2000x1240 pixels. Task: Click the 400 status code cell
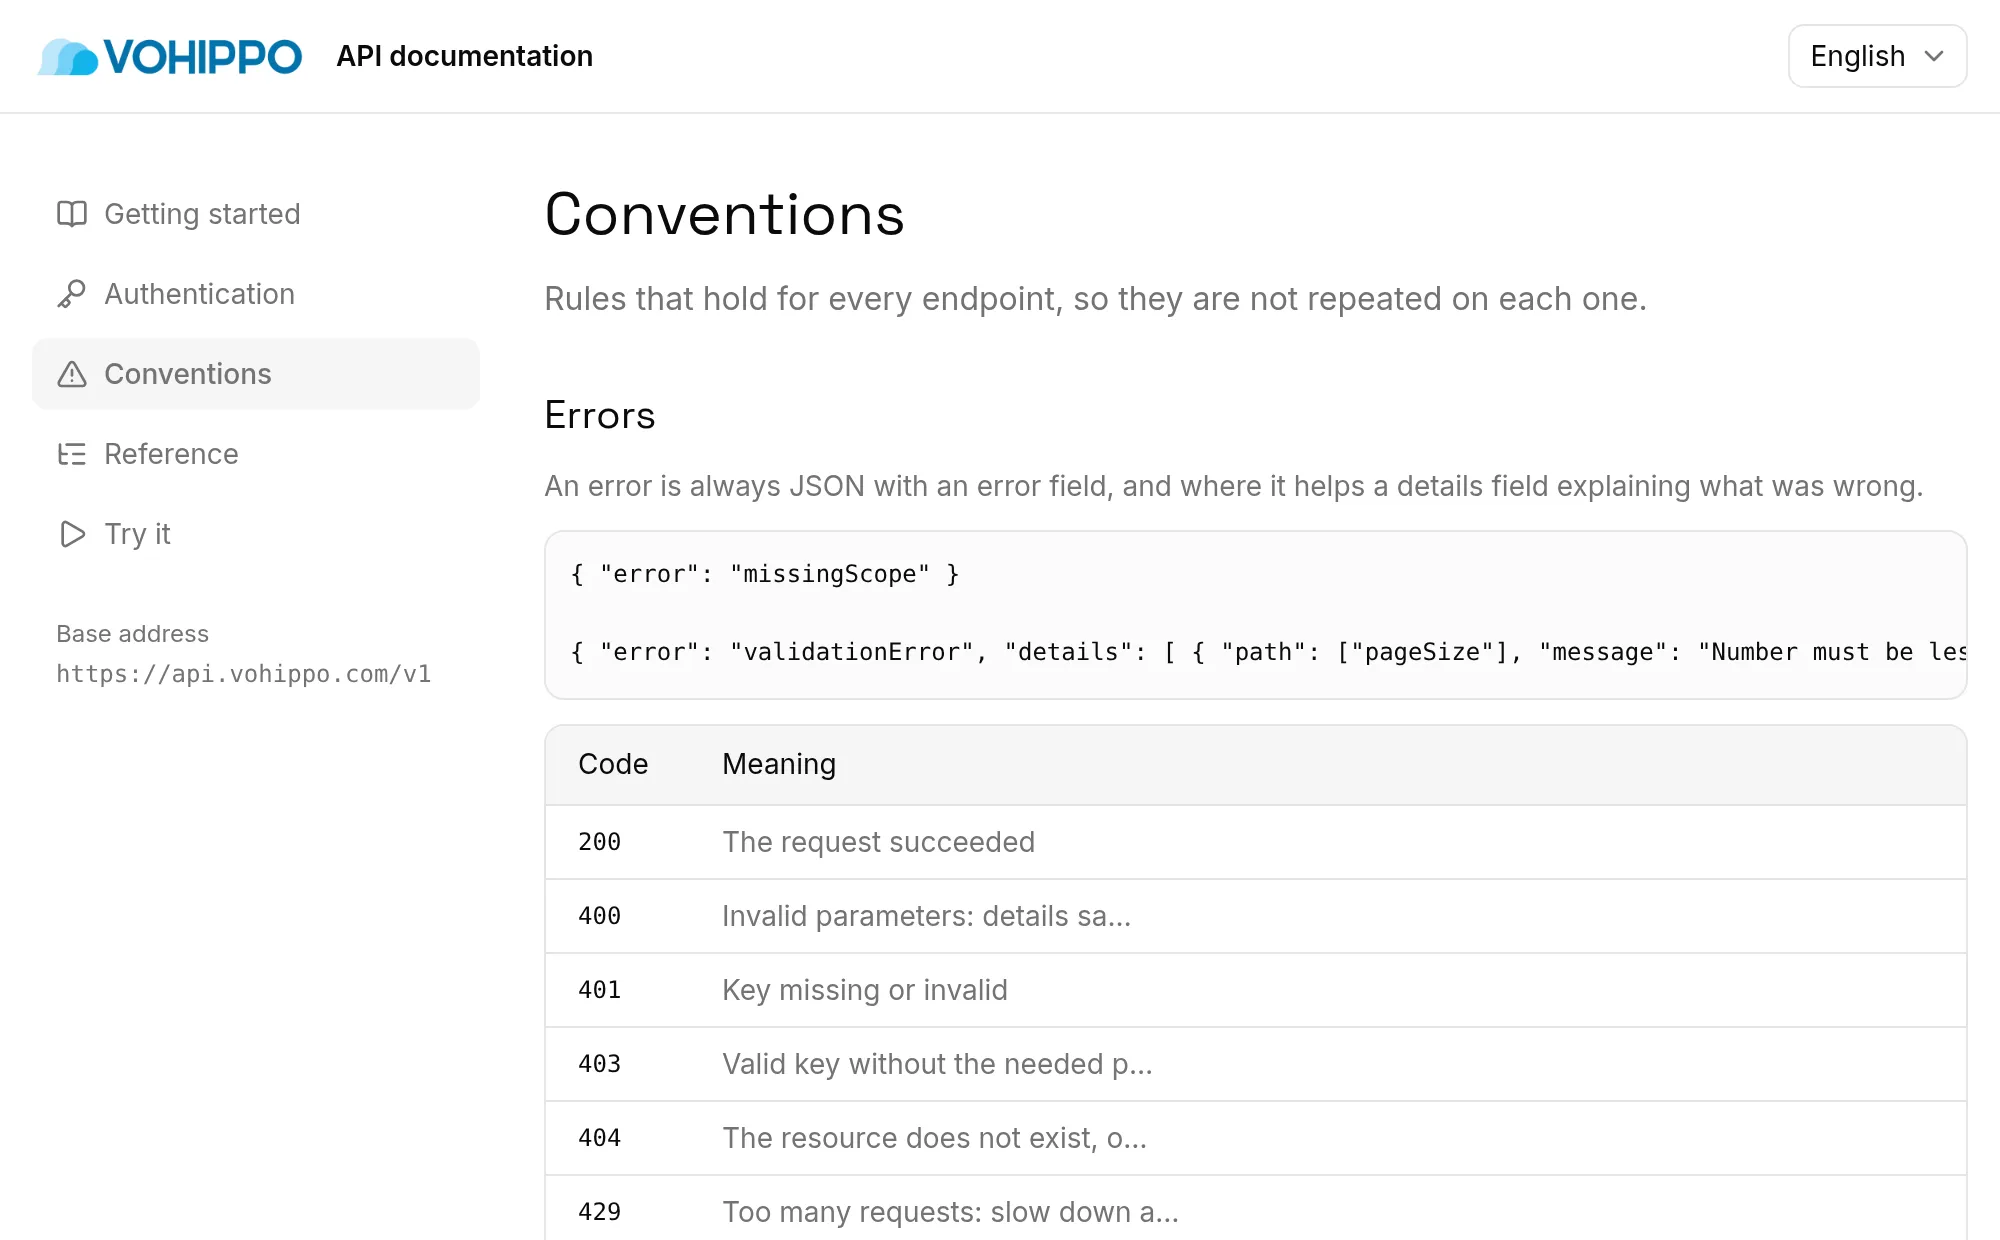[x=600, y=916]
